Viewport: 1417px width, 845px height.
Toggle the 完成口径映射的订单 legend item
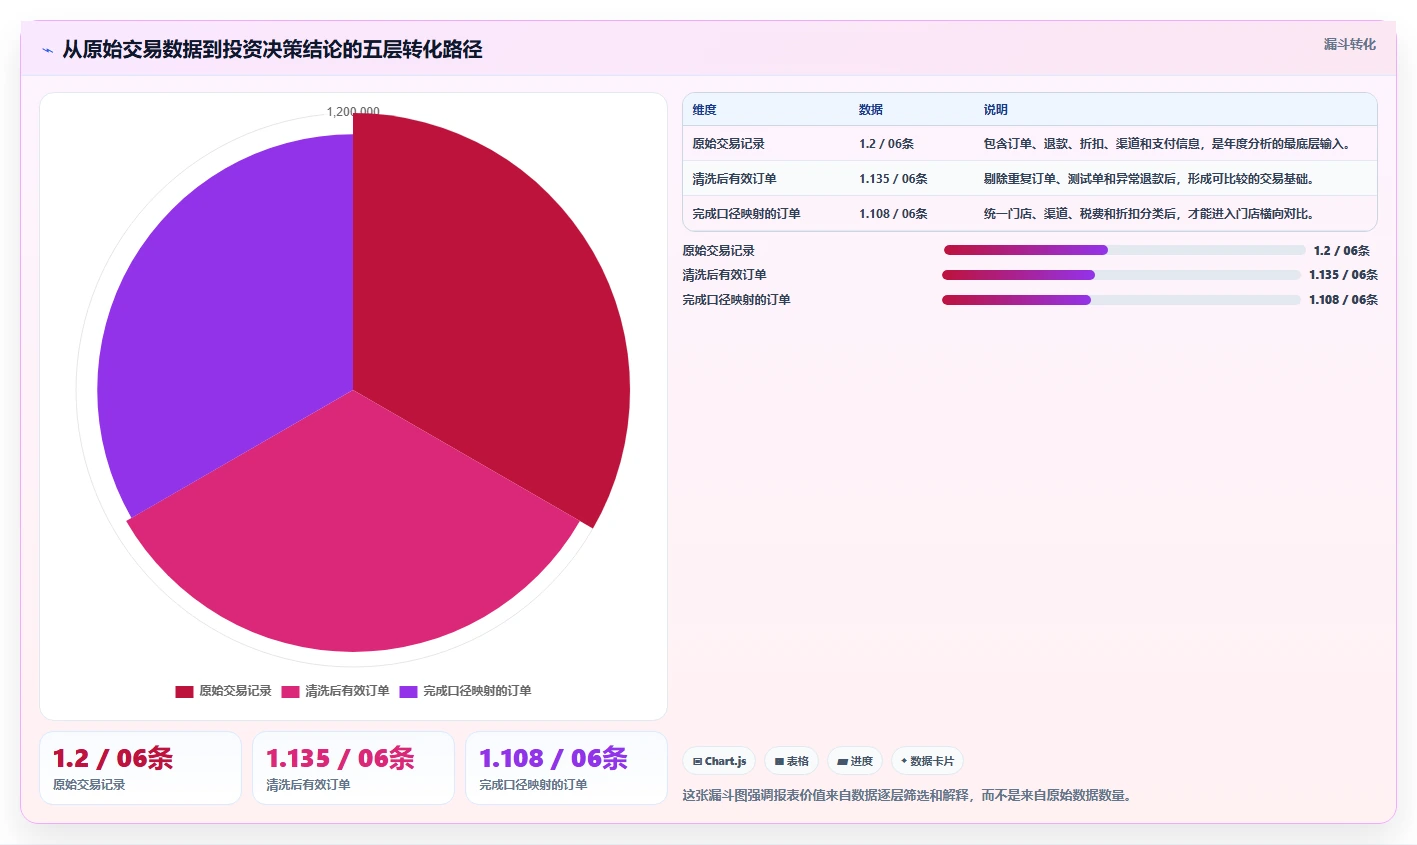coord(465,691)
